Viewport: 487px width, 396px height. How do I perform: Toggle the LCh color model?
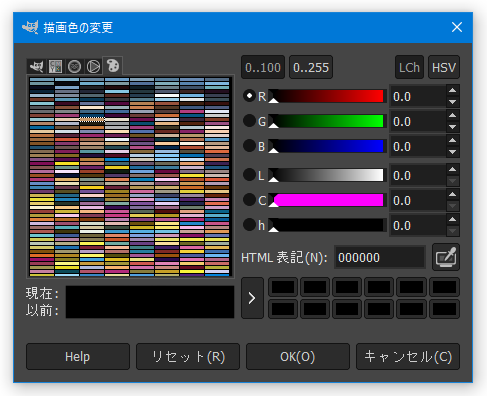[x=409, y=67]
